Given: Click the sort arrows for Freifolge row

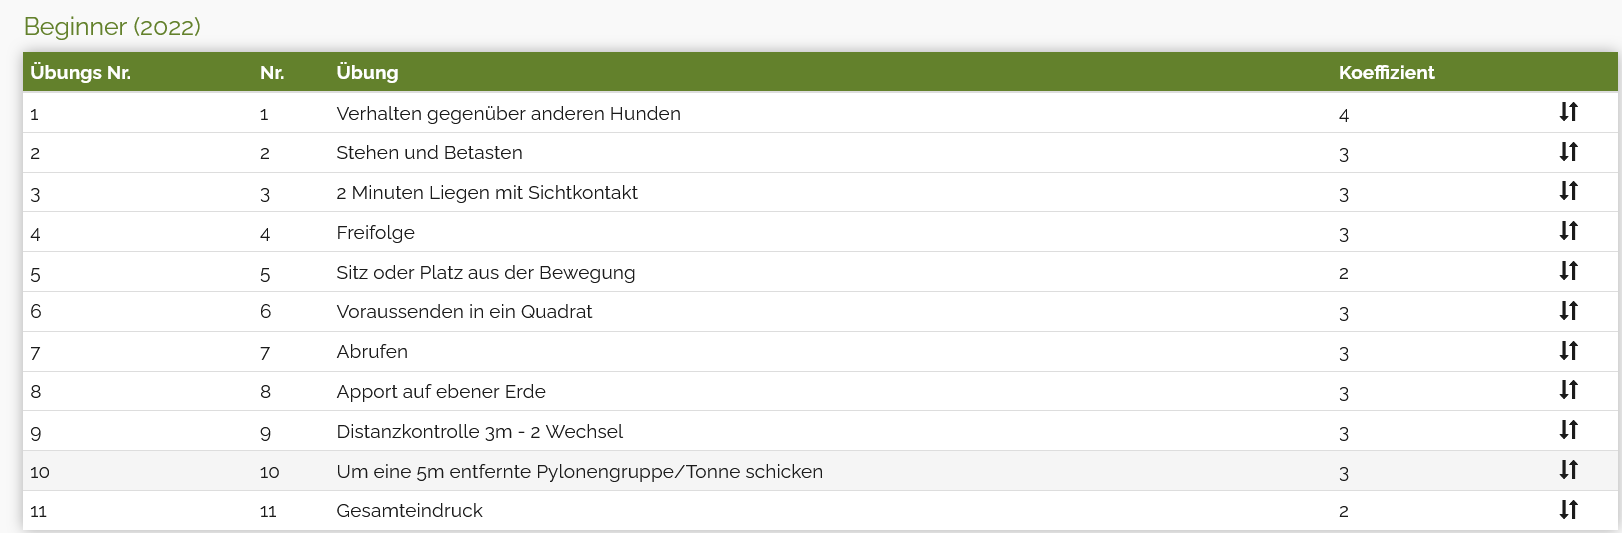Looking at the screenshot, I should pos(1568,231).
